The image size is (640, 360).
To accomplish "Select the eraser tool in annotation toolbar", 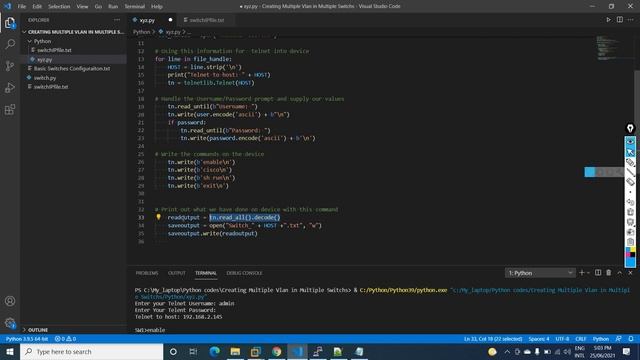I will [630, 182].
